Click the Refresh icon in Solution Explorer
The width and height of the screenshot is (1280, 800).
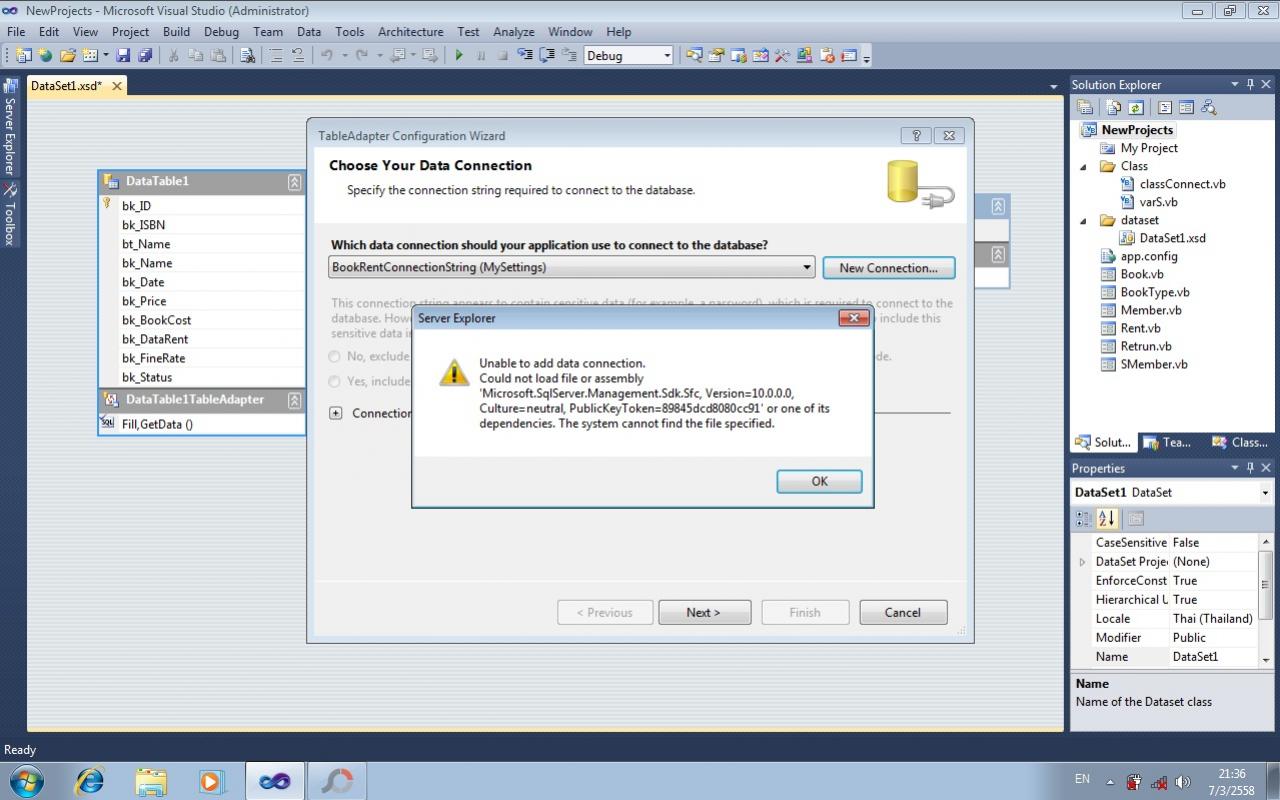pyautogui.click(x=1136, y=108)
